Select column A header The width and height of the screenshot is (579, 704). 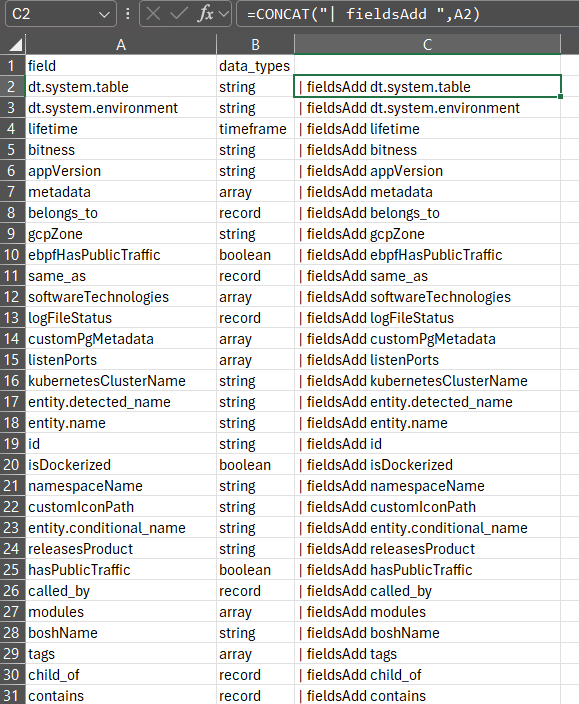pyautogui.click(x=121, y=44)
